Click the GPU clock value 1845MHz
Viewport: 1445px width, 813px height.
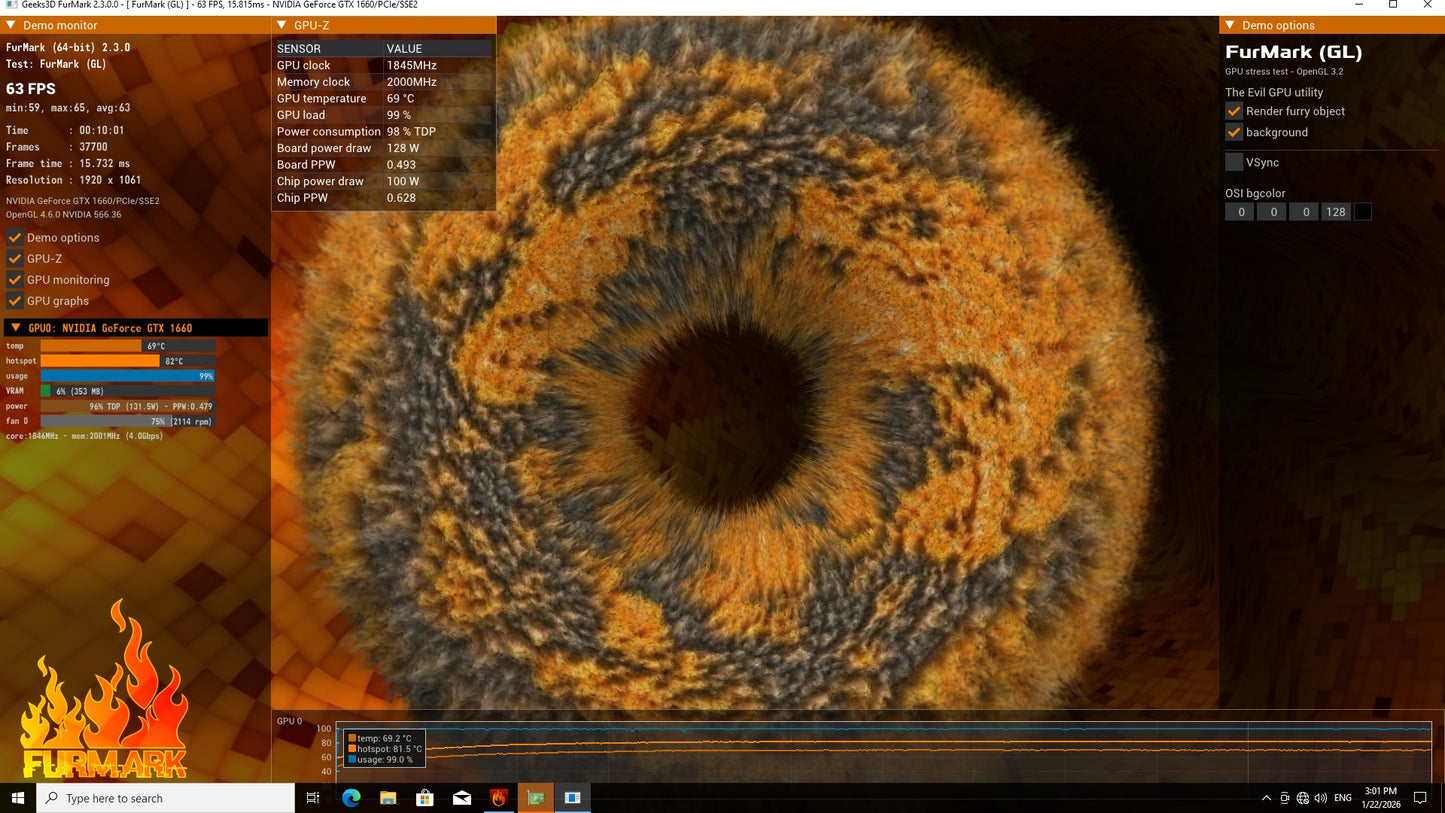413,65
